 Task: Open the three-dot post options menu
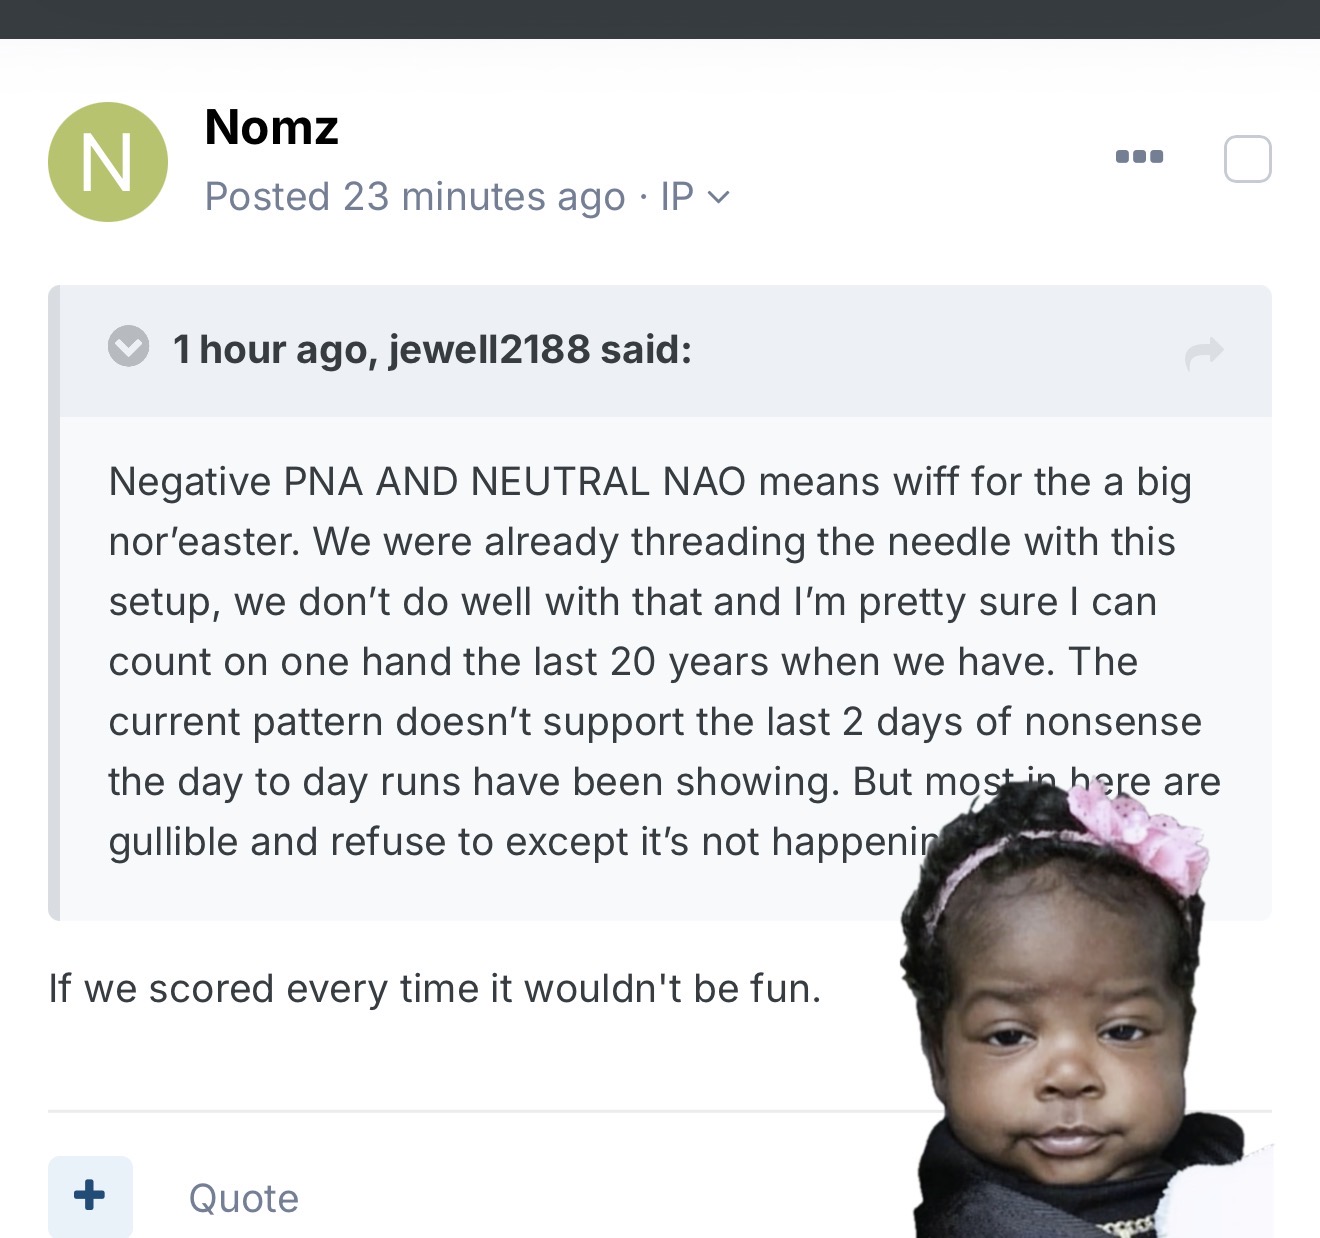[x=1139, y=157]
